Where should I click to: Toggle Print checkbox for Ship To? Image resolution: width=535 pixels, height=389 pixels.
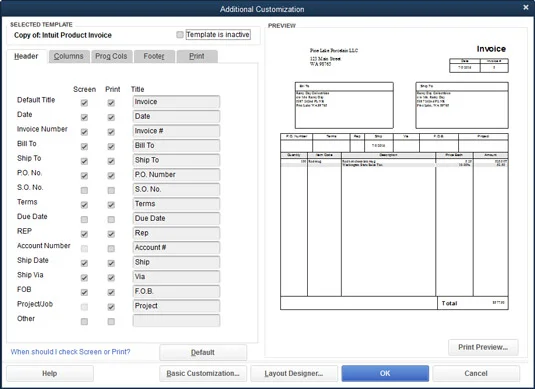coord(111,161)
